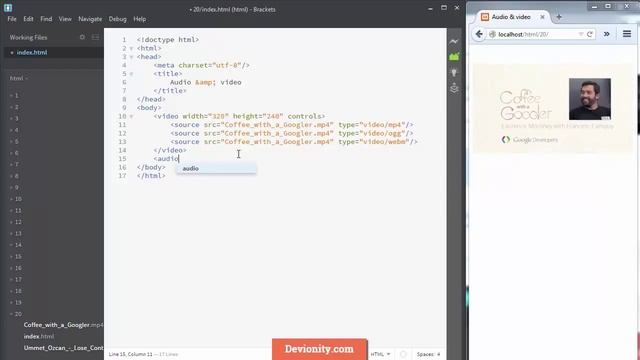Open Coffee_with_a_Googler.mp4 in file tree
This screenshot has width=640, height=360.
(63, 325)
